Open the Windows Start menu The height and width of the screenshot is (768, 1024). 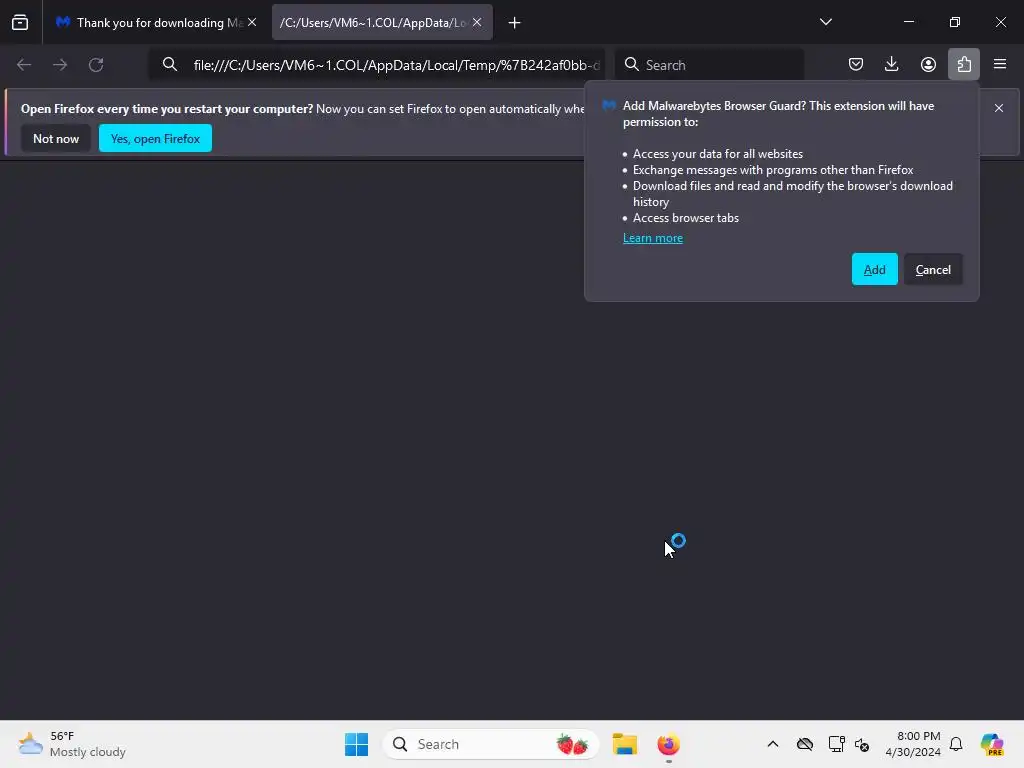pos(357,744)
